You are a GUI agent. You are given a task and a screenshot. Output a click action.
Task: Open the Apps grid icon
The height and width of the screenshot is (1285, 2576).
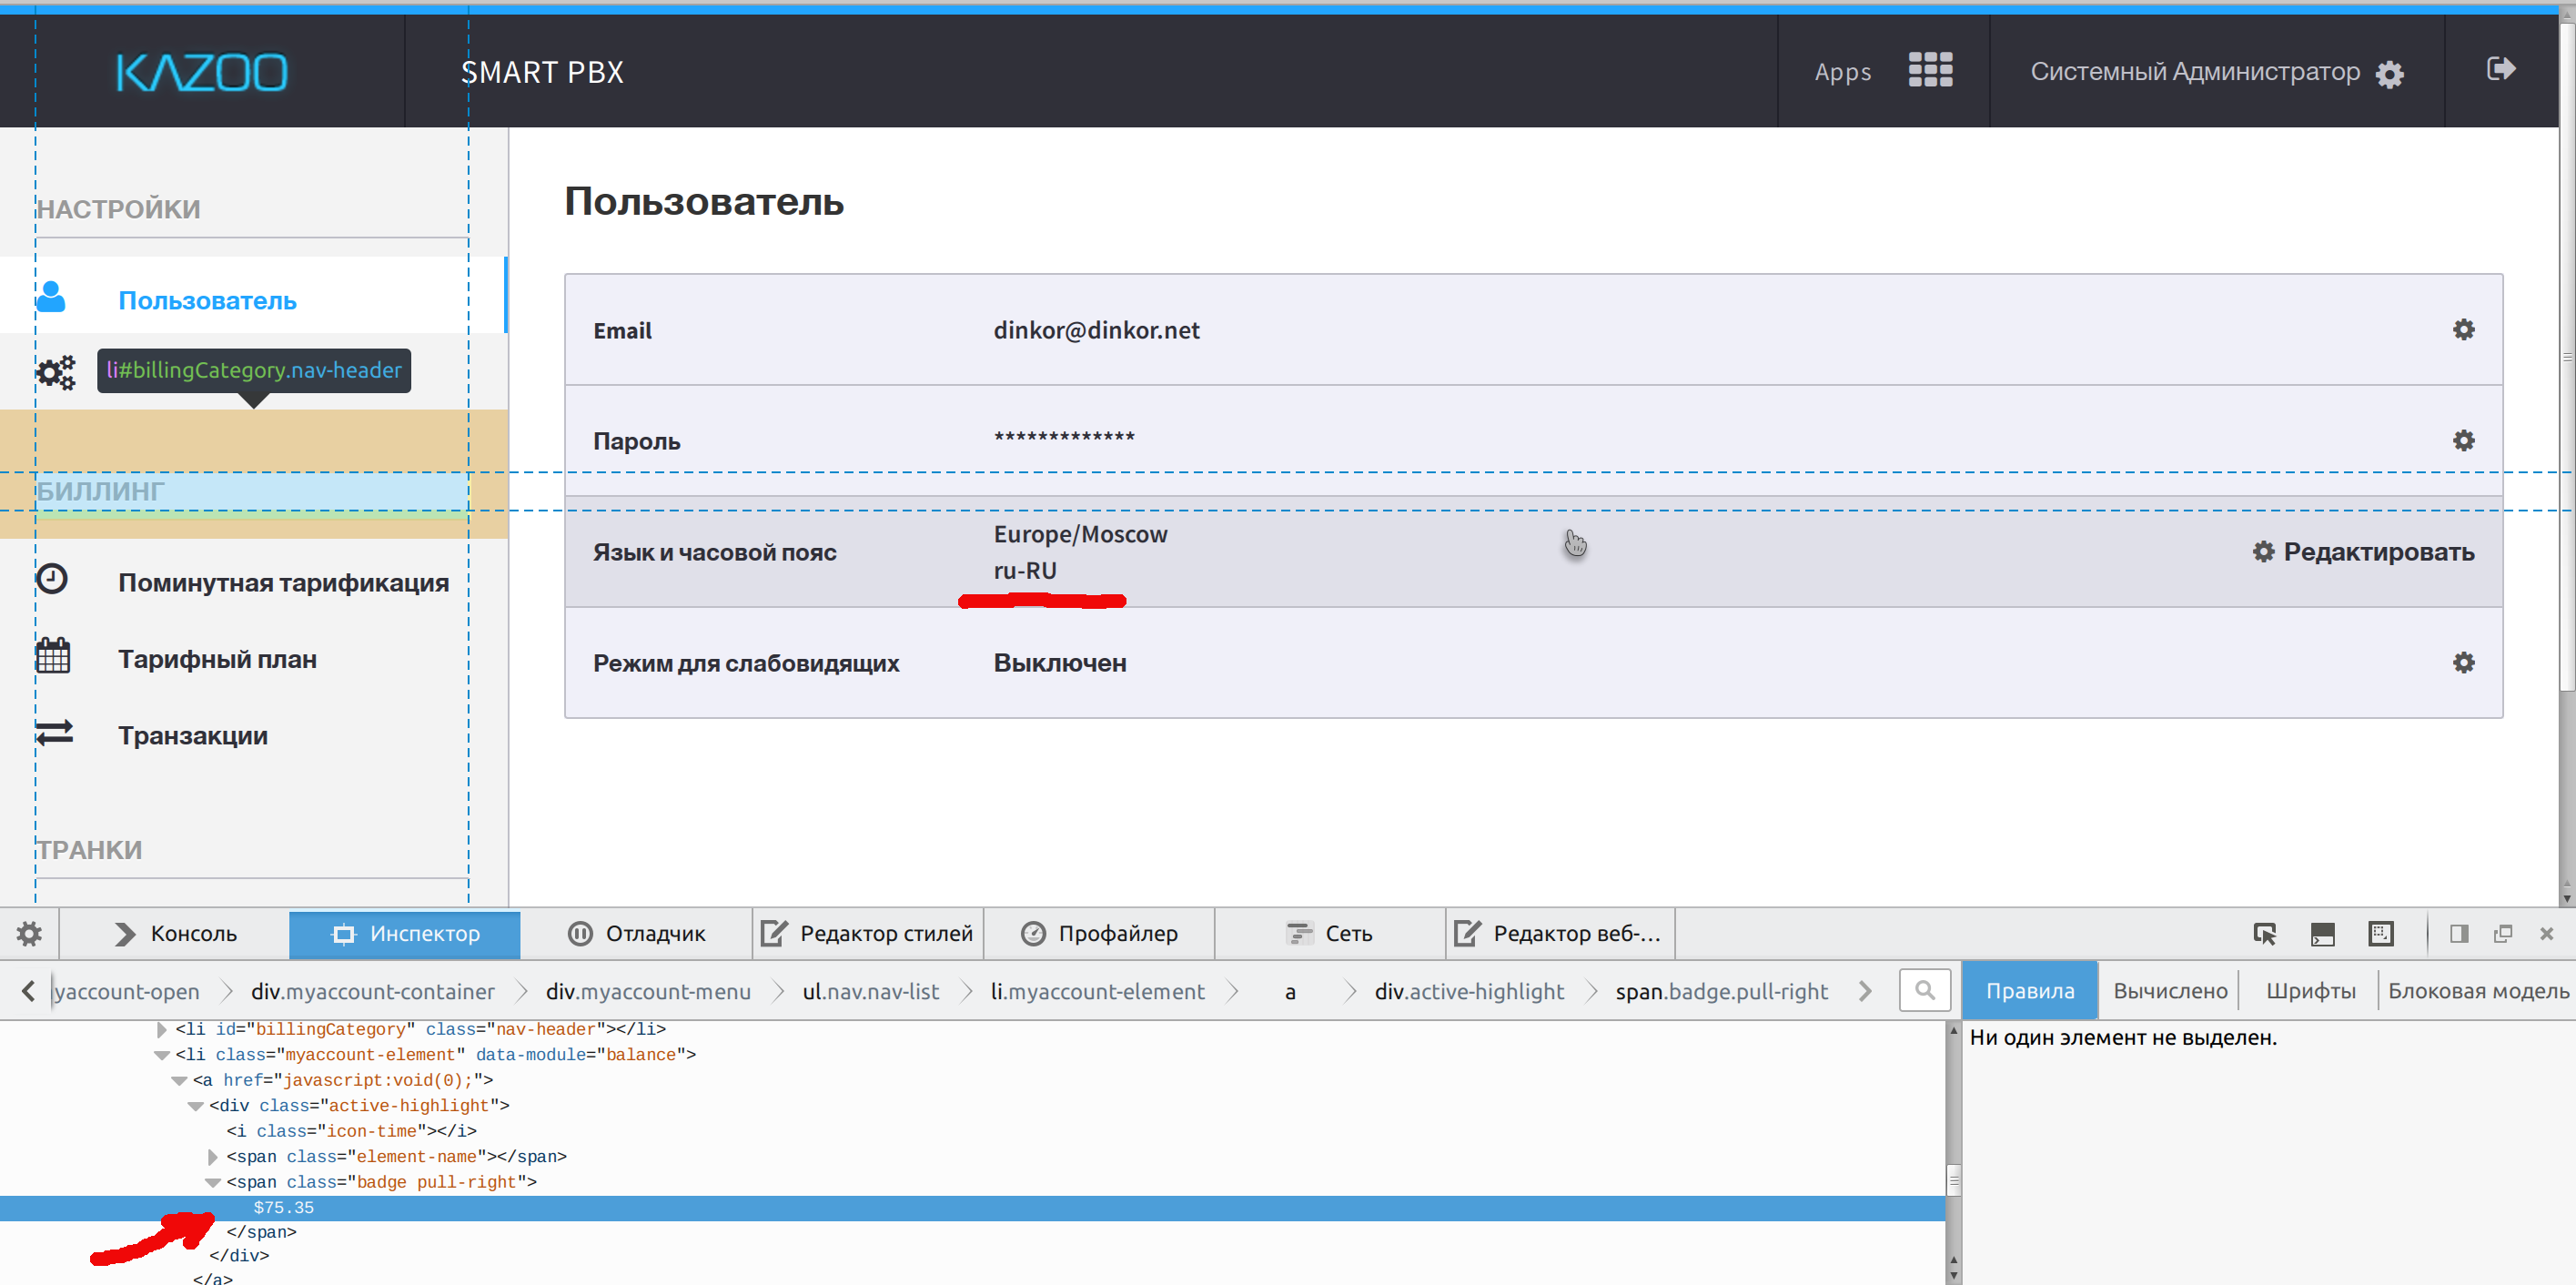1930,70
